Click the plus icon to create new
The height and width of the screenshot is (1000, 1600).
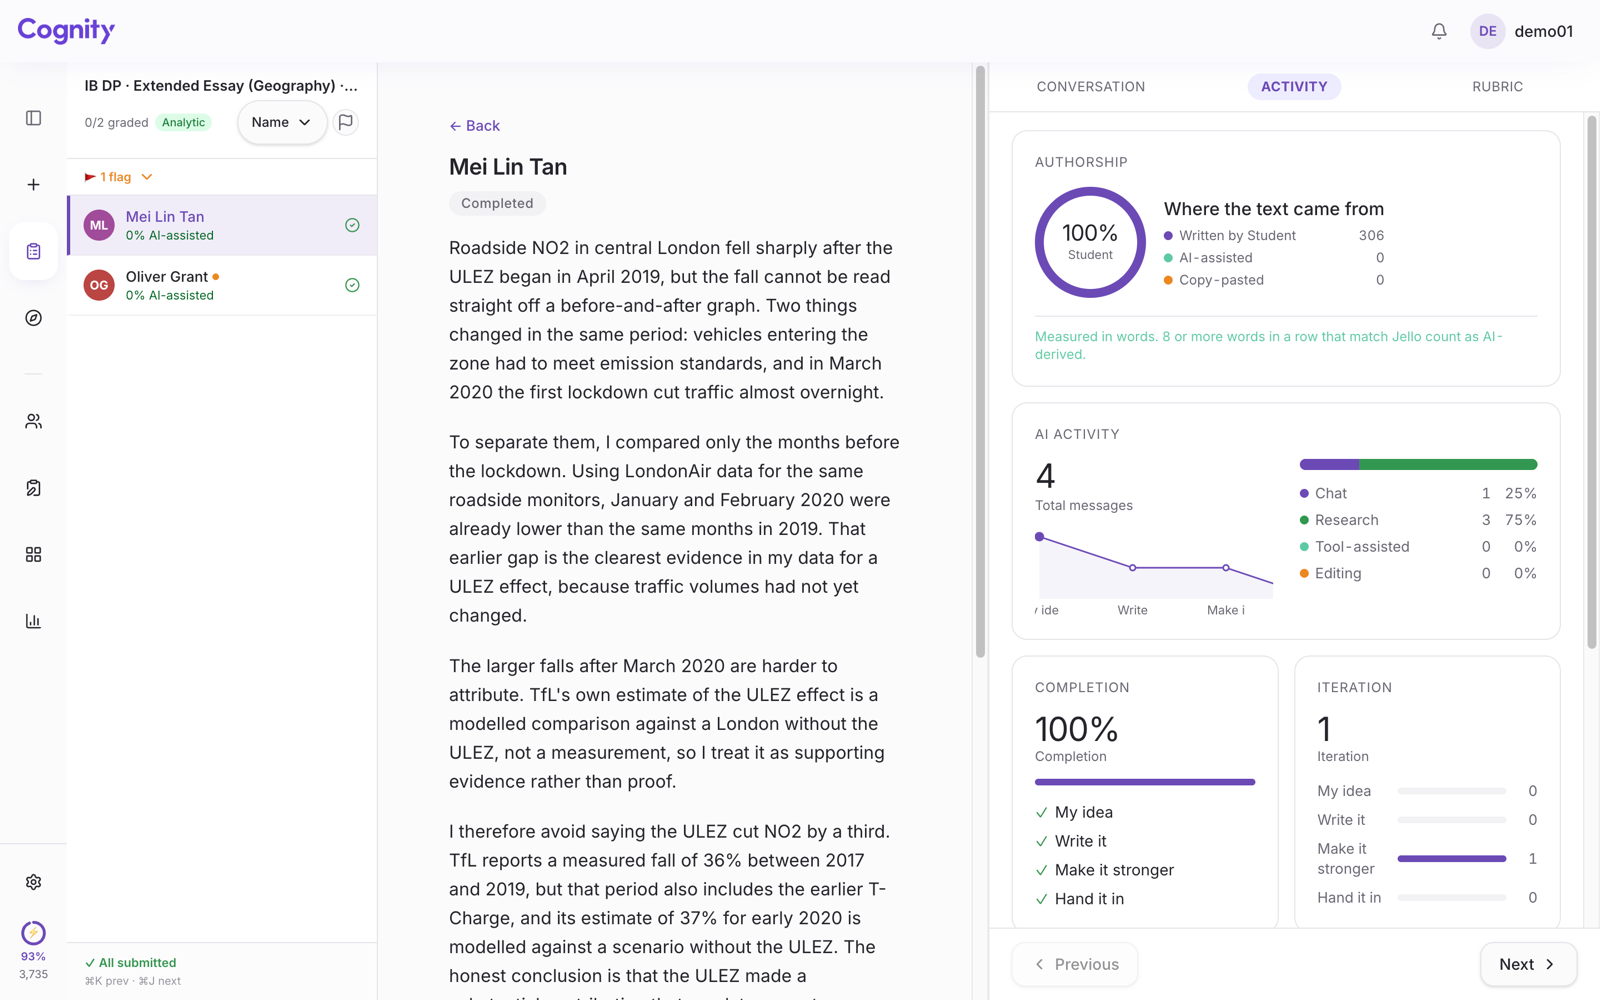coord(33,185)
